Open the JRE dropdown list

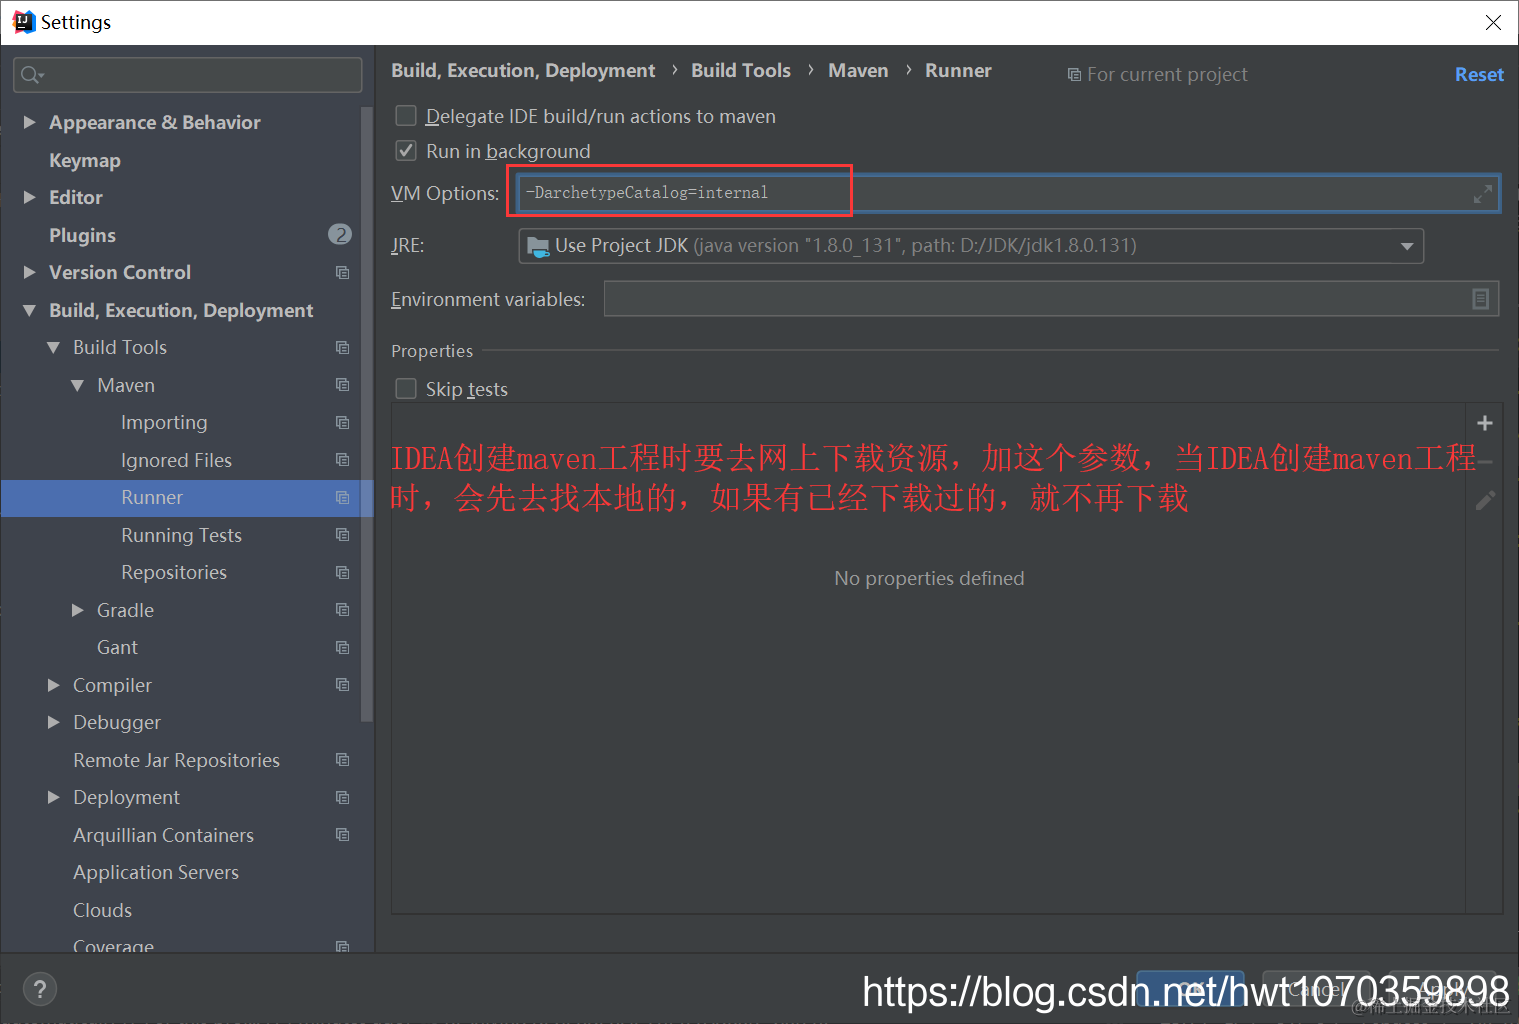[x=1407, y=246]
